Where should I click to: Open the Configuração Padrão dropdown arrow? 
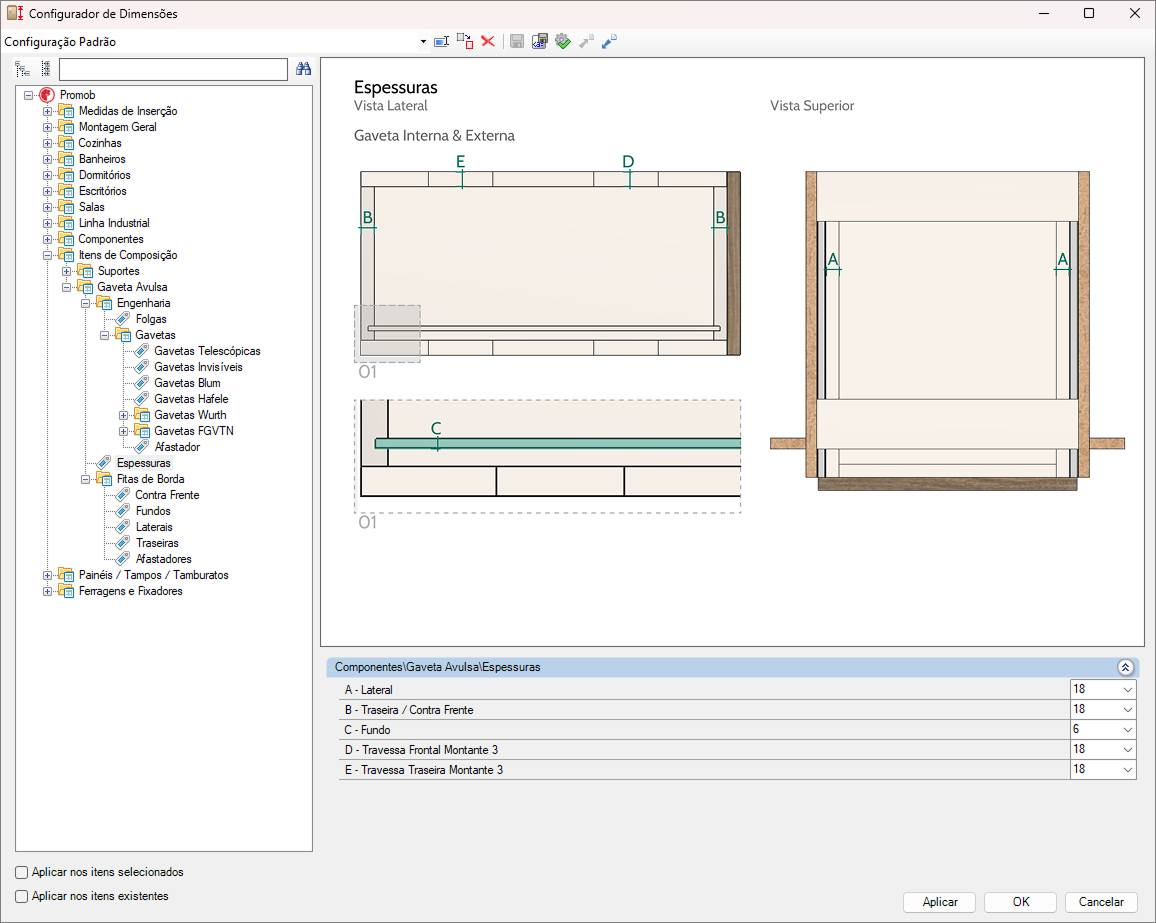pyautogui.click(x=423, y=42)
